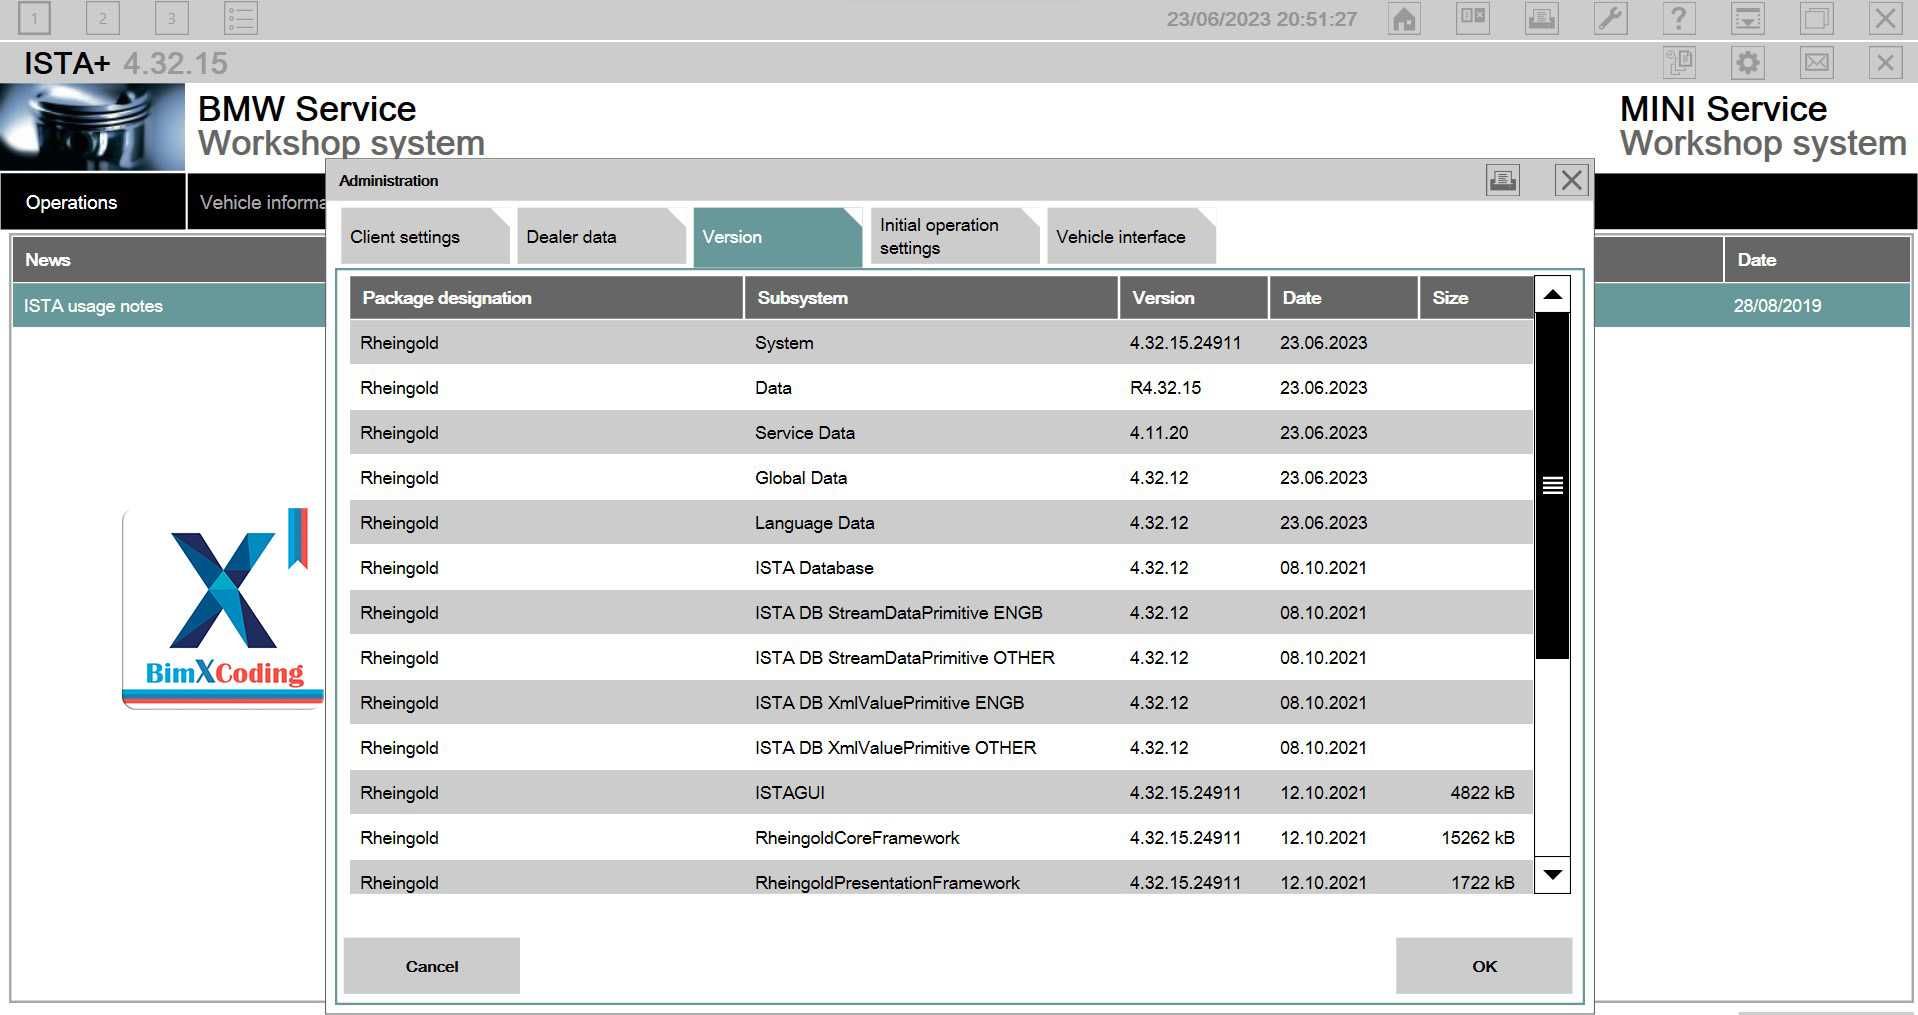The image size is (1918, 1015).
Task: Click news date 28/08/2019
Action: coord(1777,306)
